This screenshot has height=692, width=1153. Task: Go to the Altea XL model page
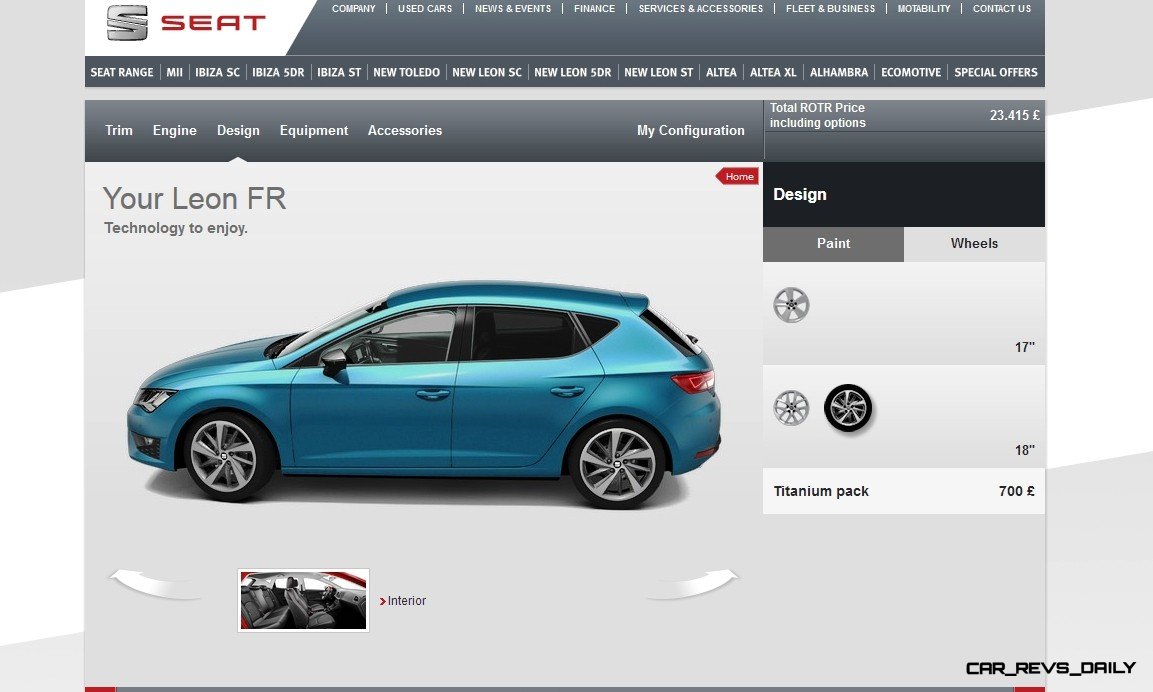[x=774, y=72]
